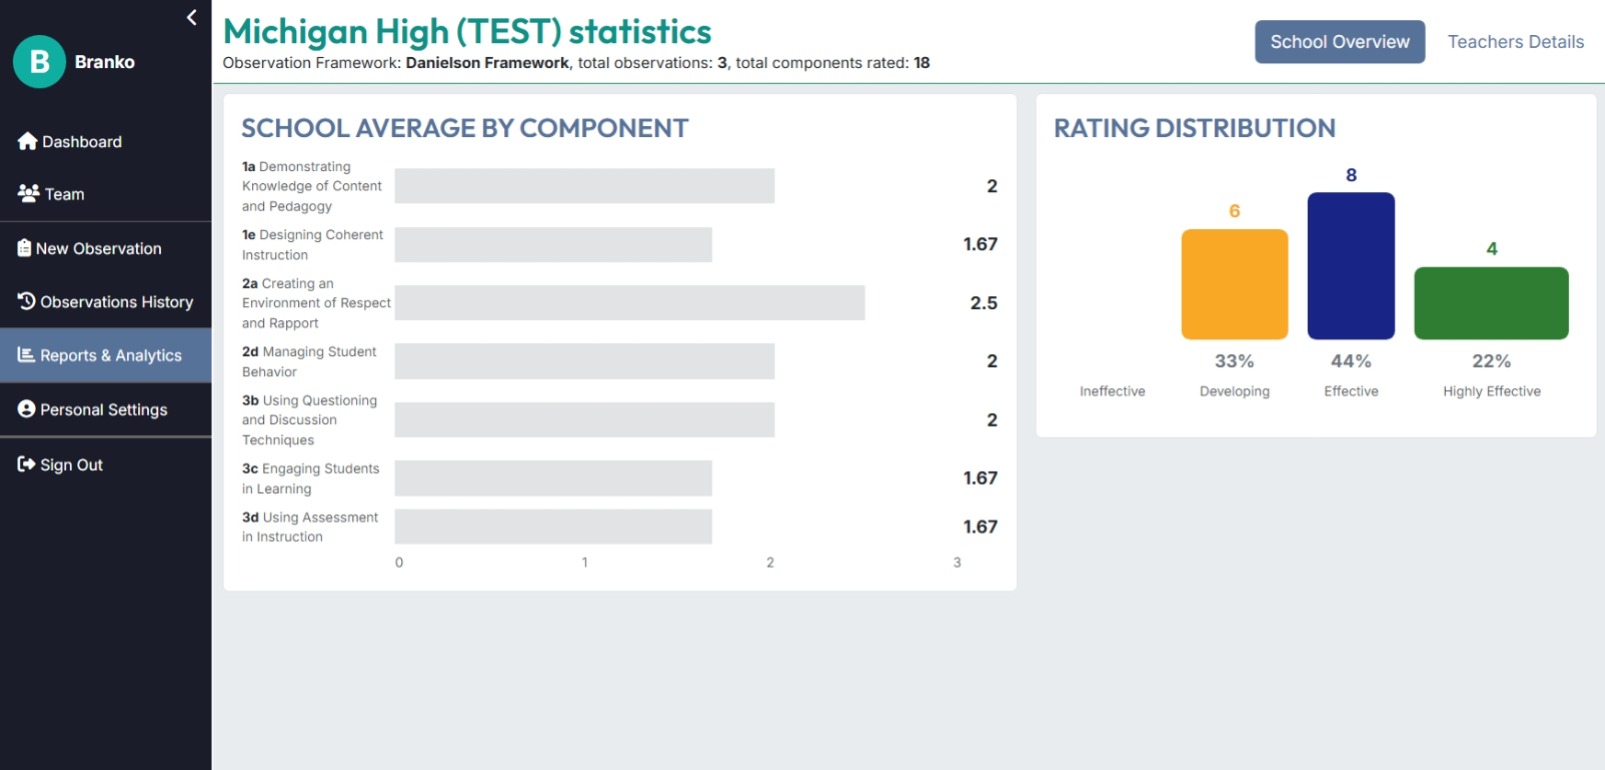
Task: Collapse the sidebar with the chevron arrow
Action: pos(191,17)
